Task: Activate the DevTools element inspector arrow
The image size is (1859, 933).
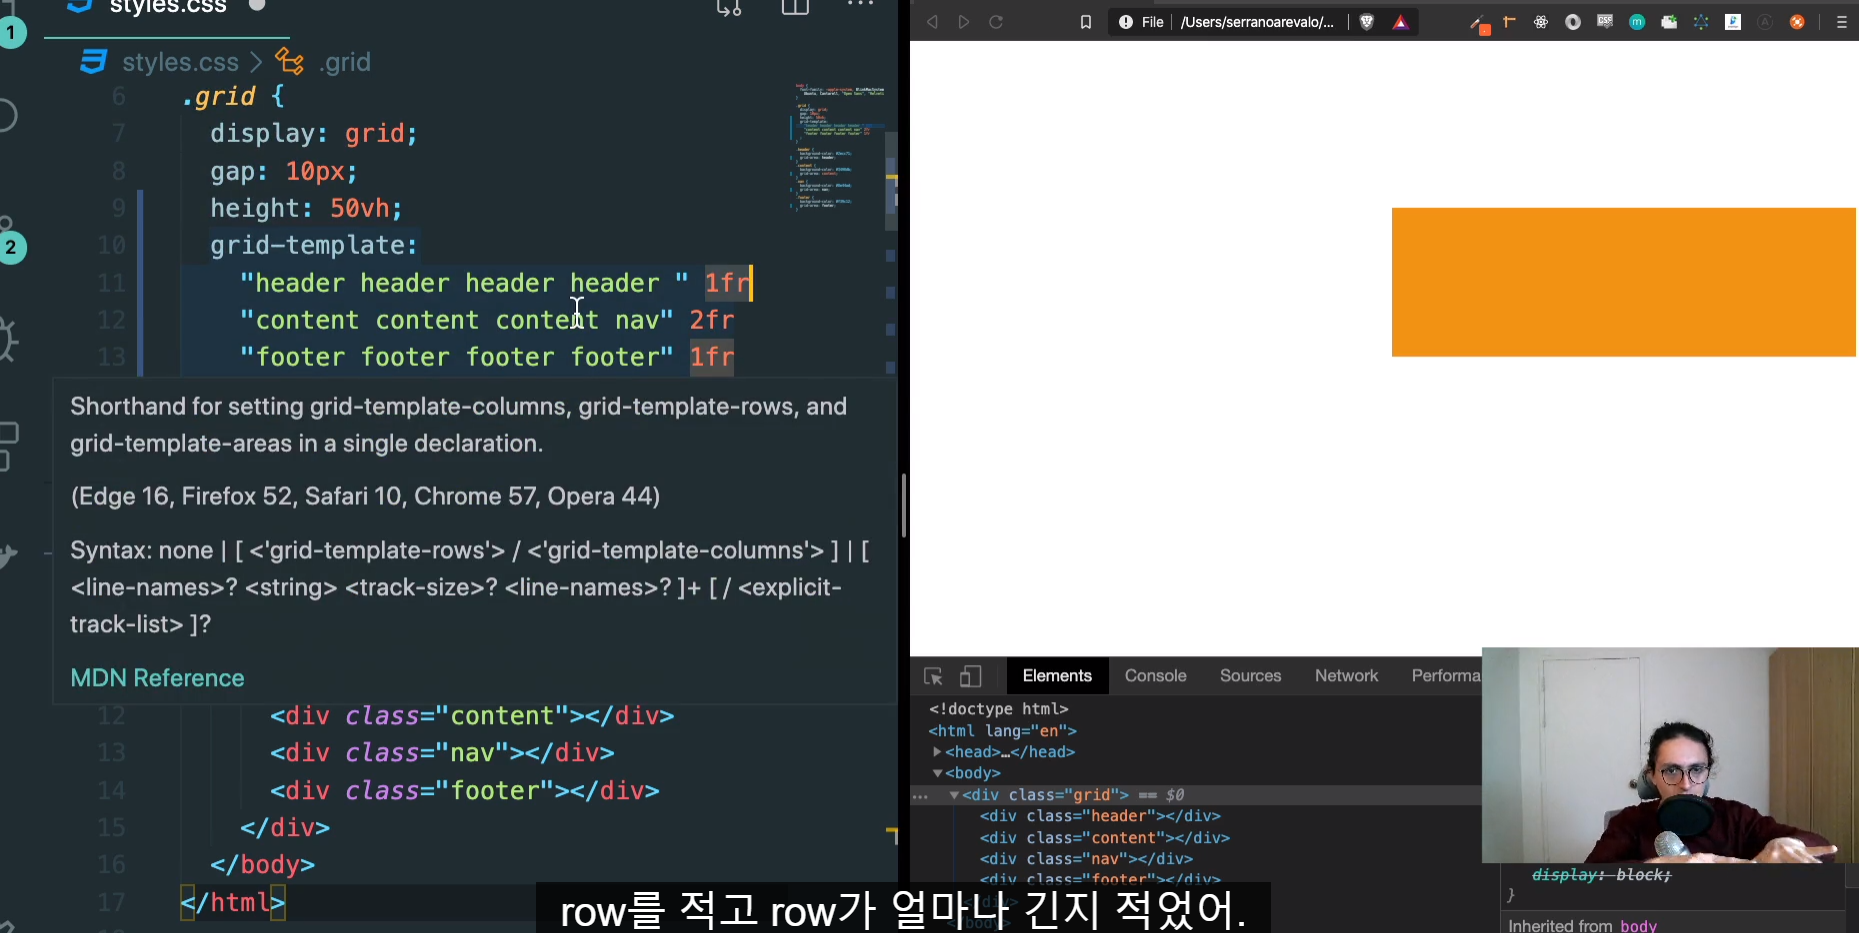Action: (933, 677)
